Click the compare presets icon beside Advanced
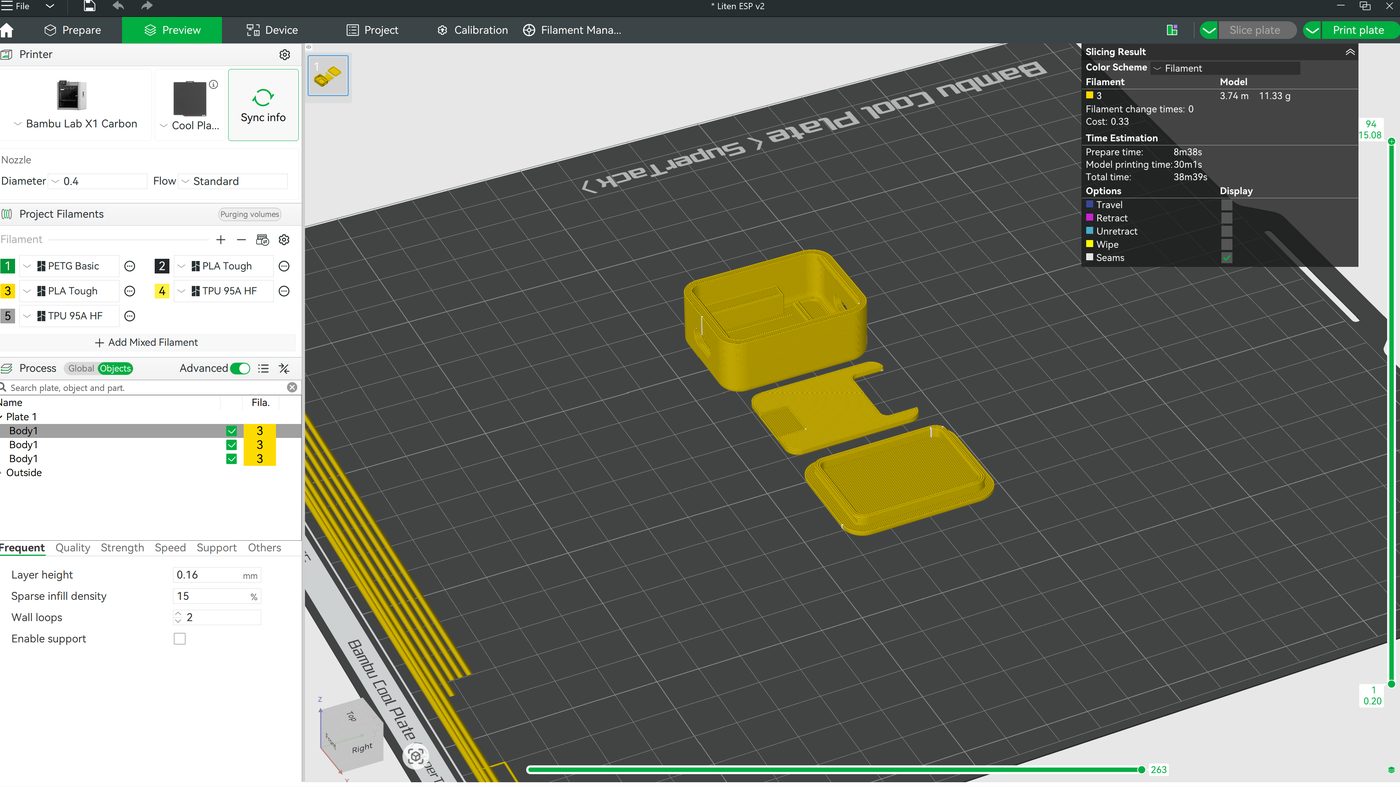 284,368
